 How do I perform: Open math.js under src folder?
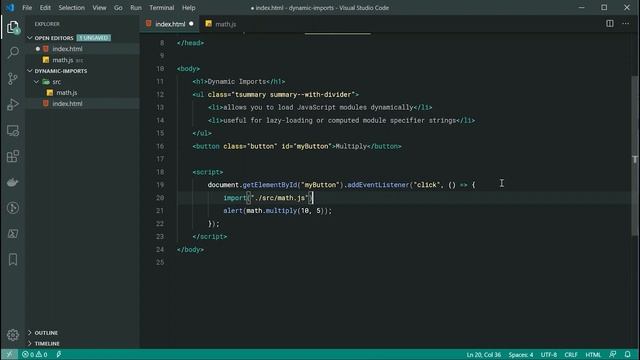[x=83, y=93]
